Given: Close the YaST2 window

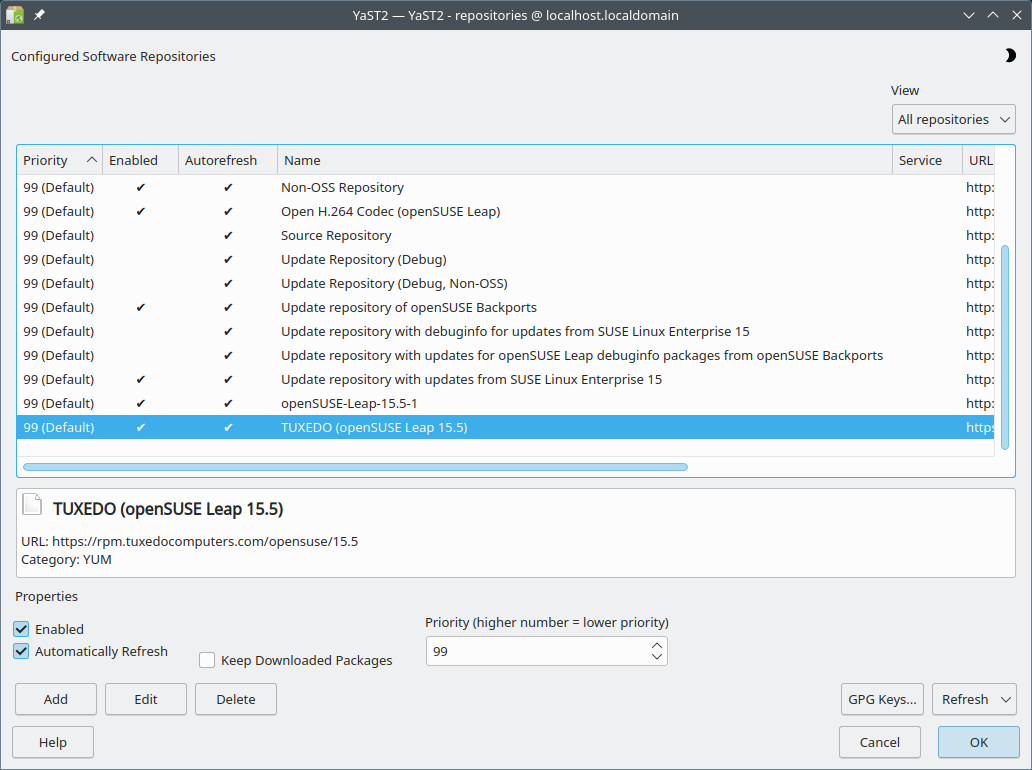Looking at the screenshot, I should 1017,14.
